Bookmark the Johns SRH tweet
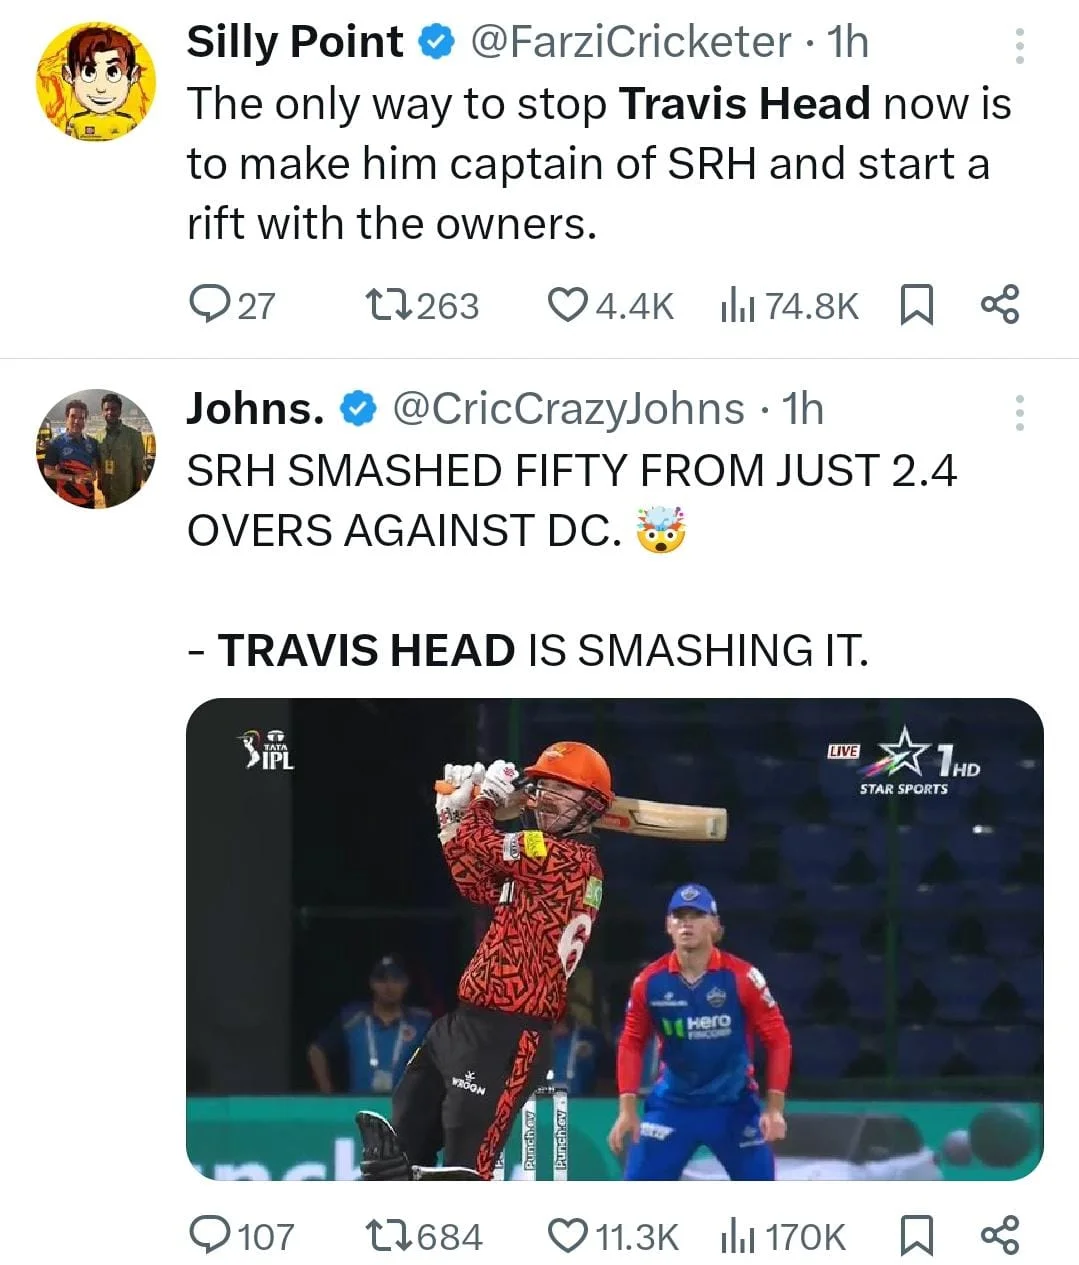 [x=916, y=1236]
